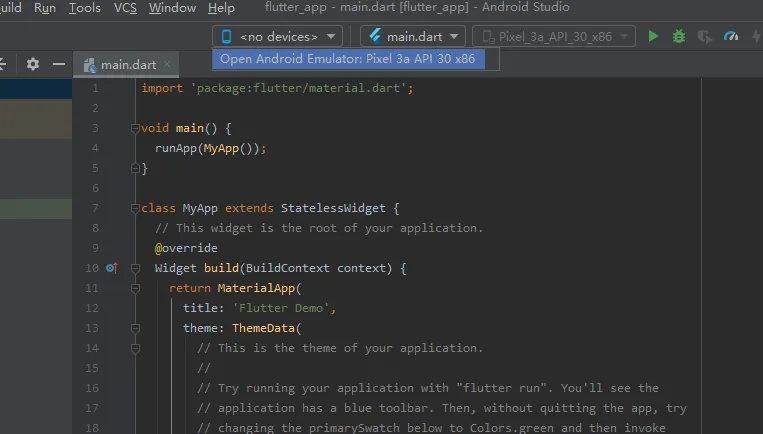The height and width of the screenshot is (434, 763).
Task: Collapse the MaterialApp fold on line 11
Action: pos(135,289)
